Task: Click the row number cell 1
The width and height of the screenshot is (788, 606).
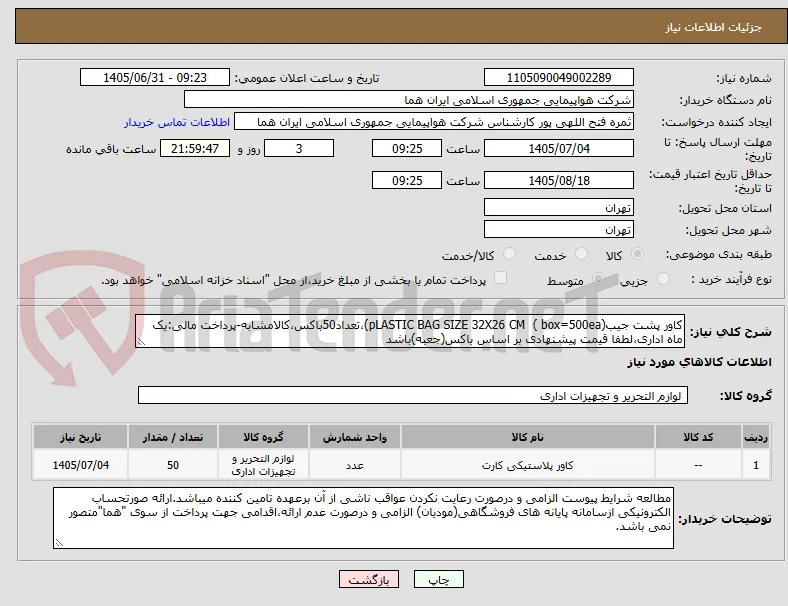Action: tap(755, 465)
